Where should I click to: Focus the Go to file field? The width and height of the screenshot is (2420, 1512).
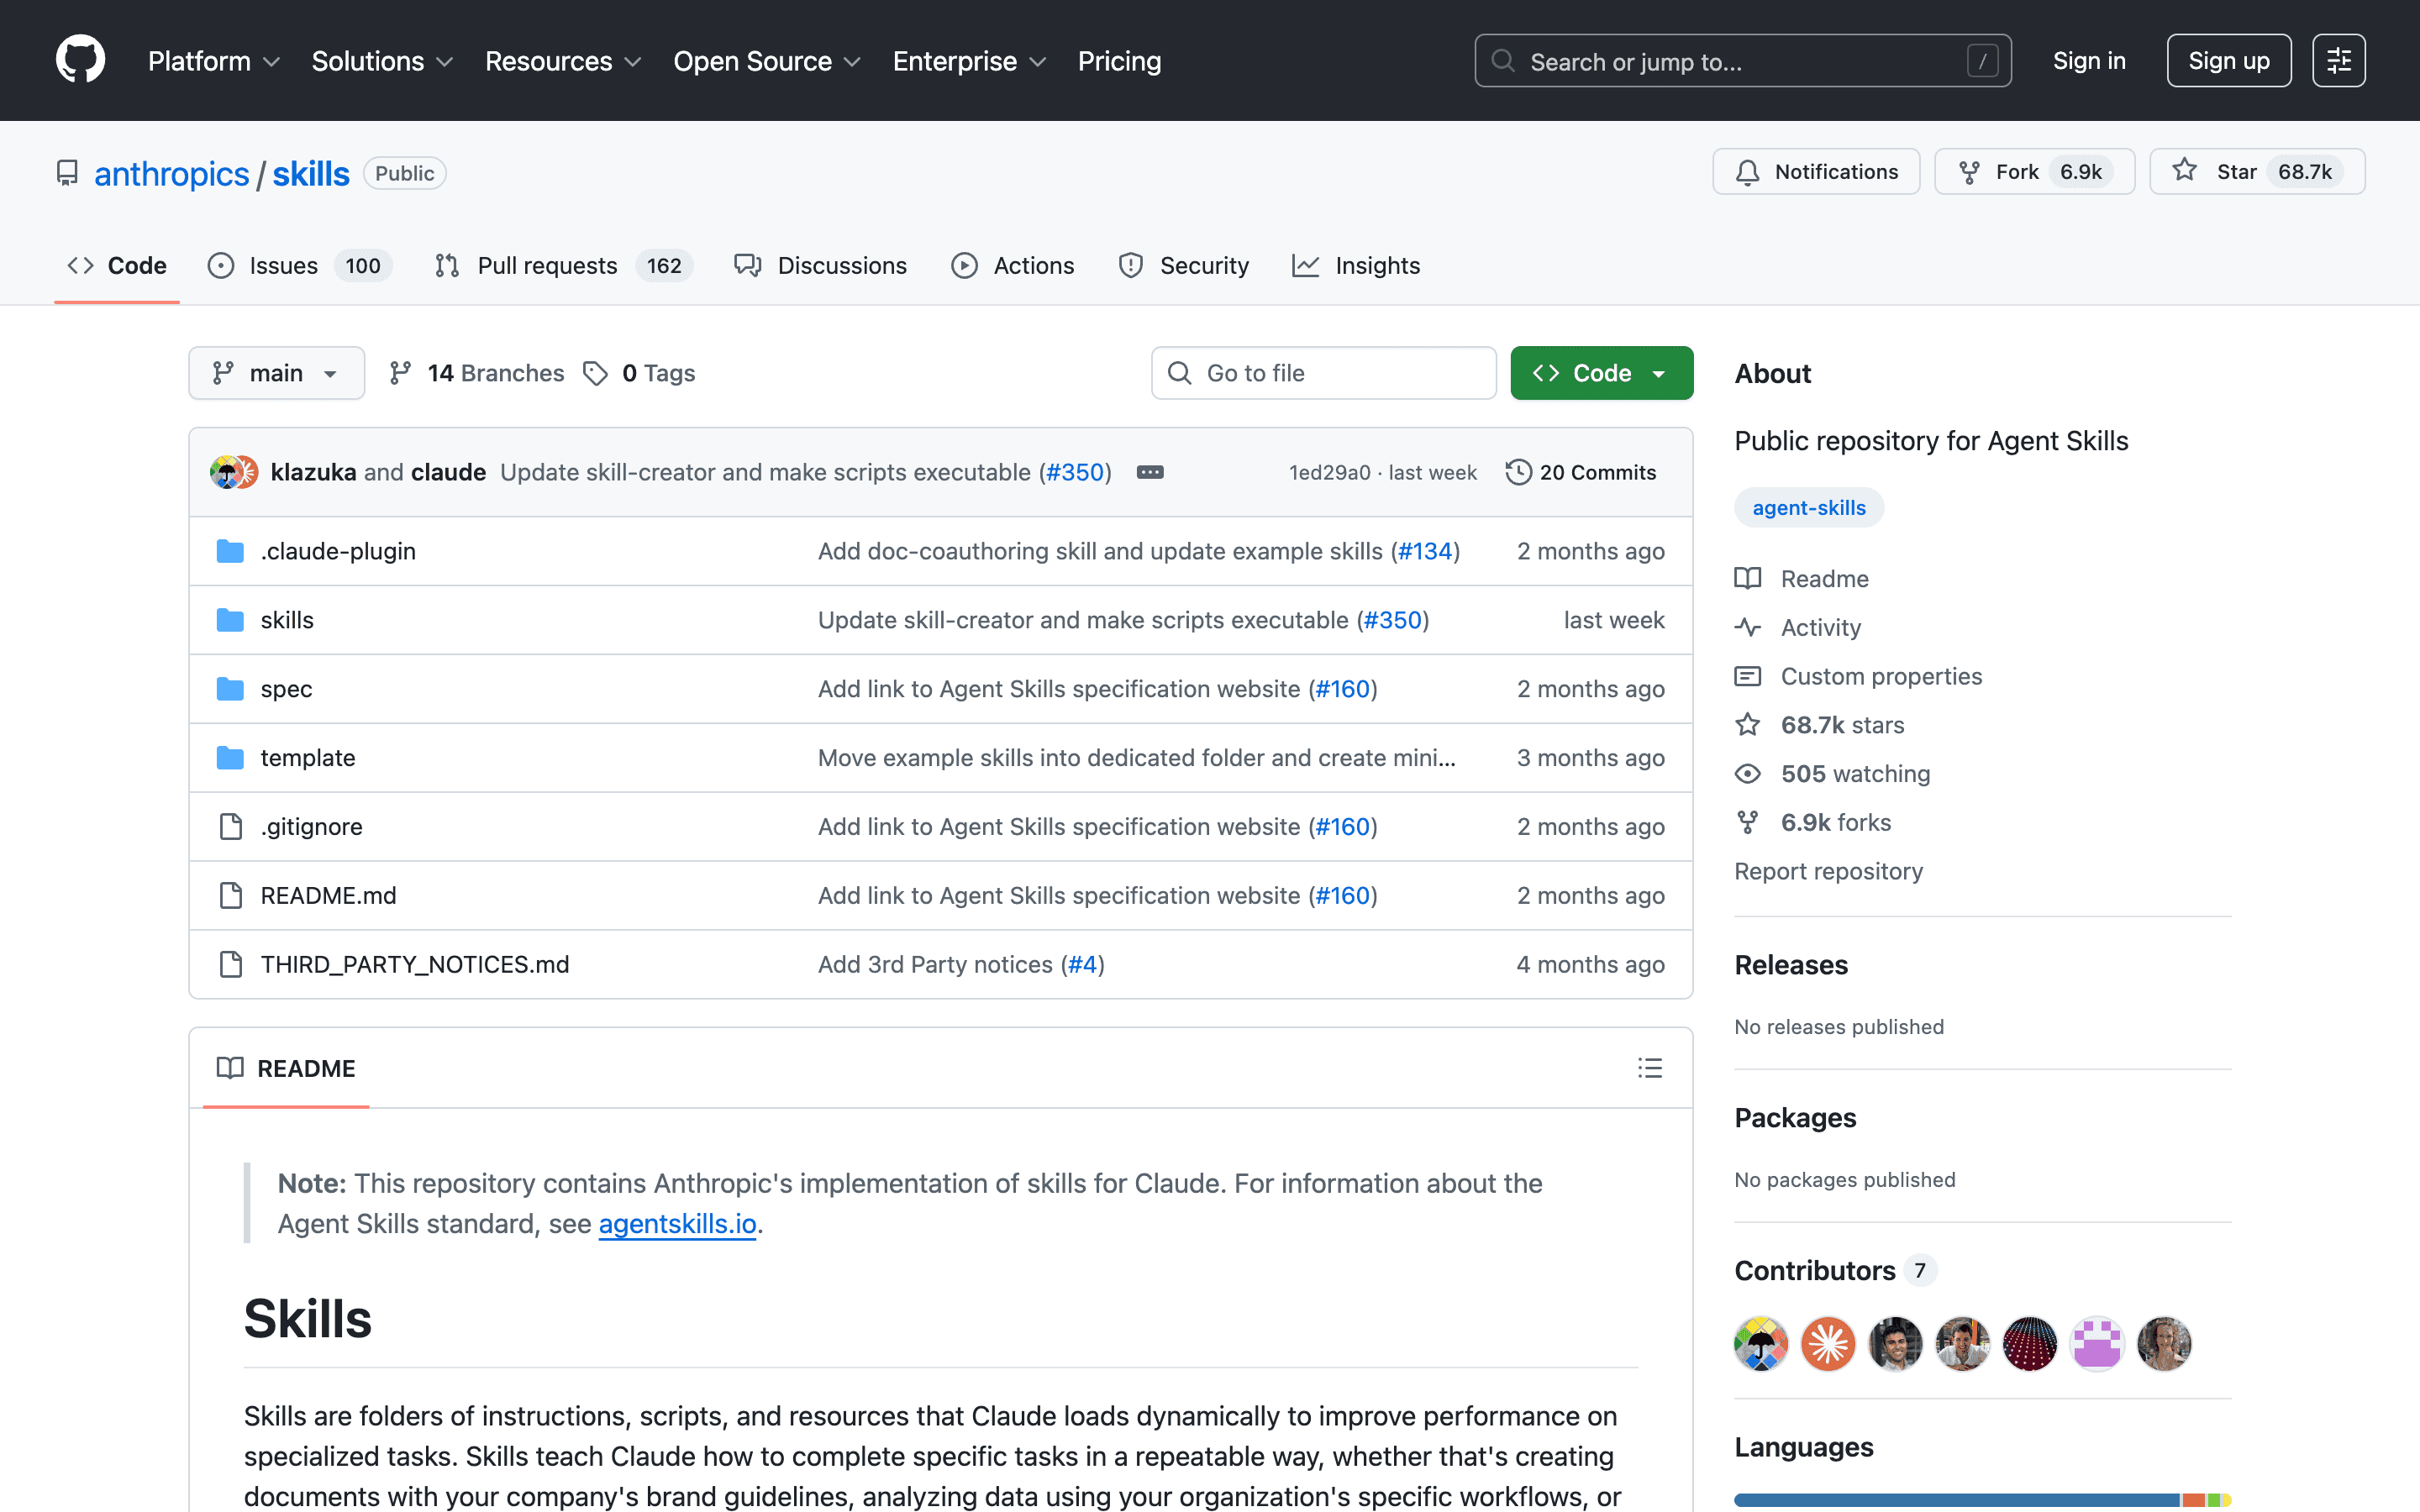pyautogui.click(x=1322, y=372)
